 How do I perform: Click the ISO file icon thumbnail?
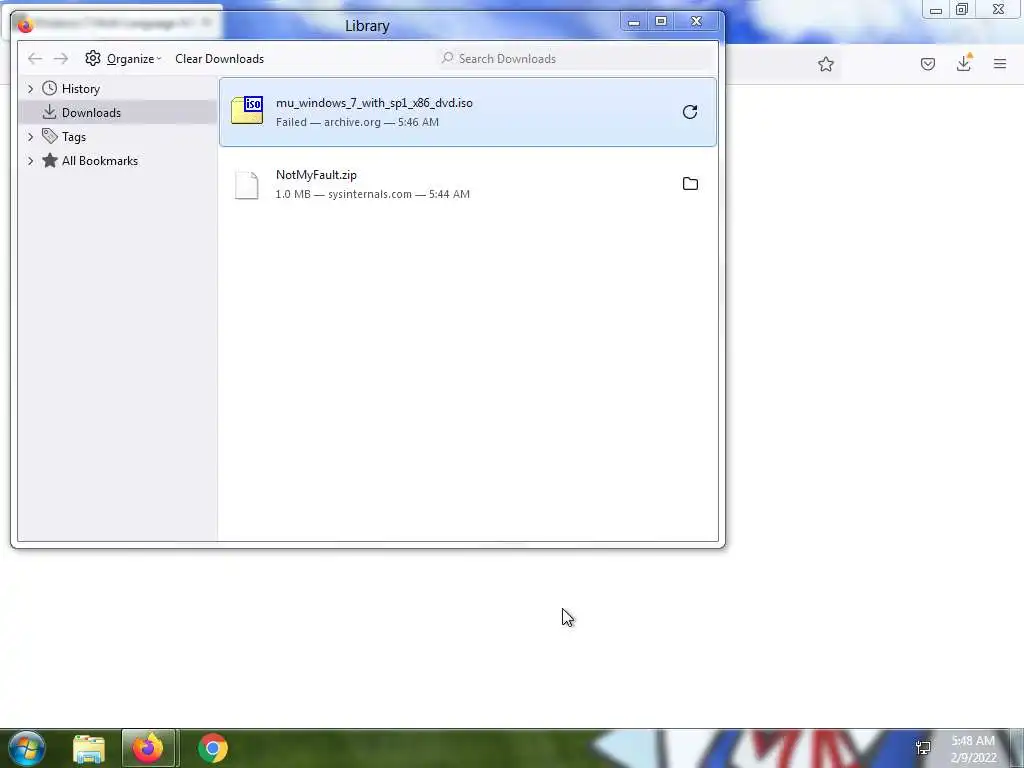click(x=247, y=110)
